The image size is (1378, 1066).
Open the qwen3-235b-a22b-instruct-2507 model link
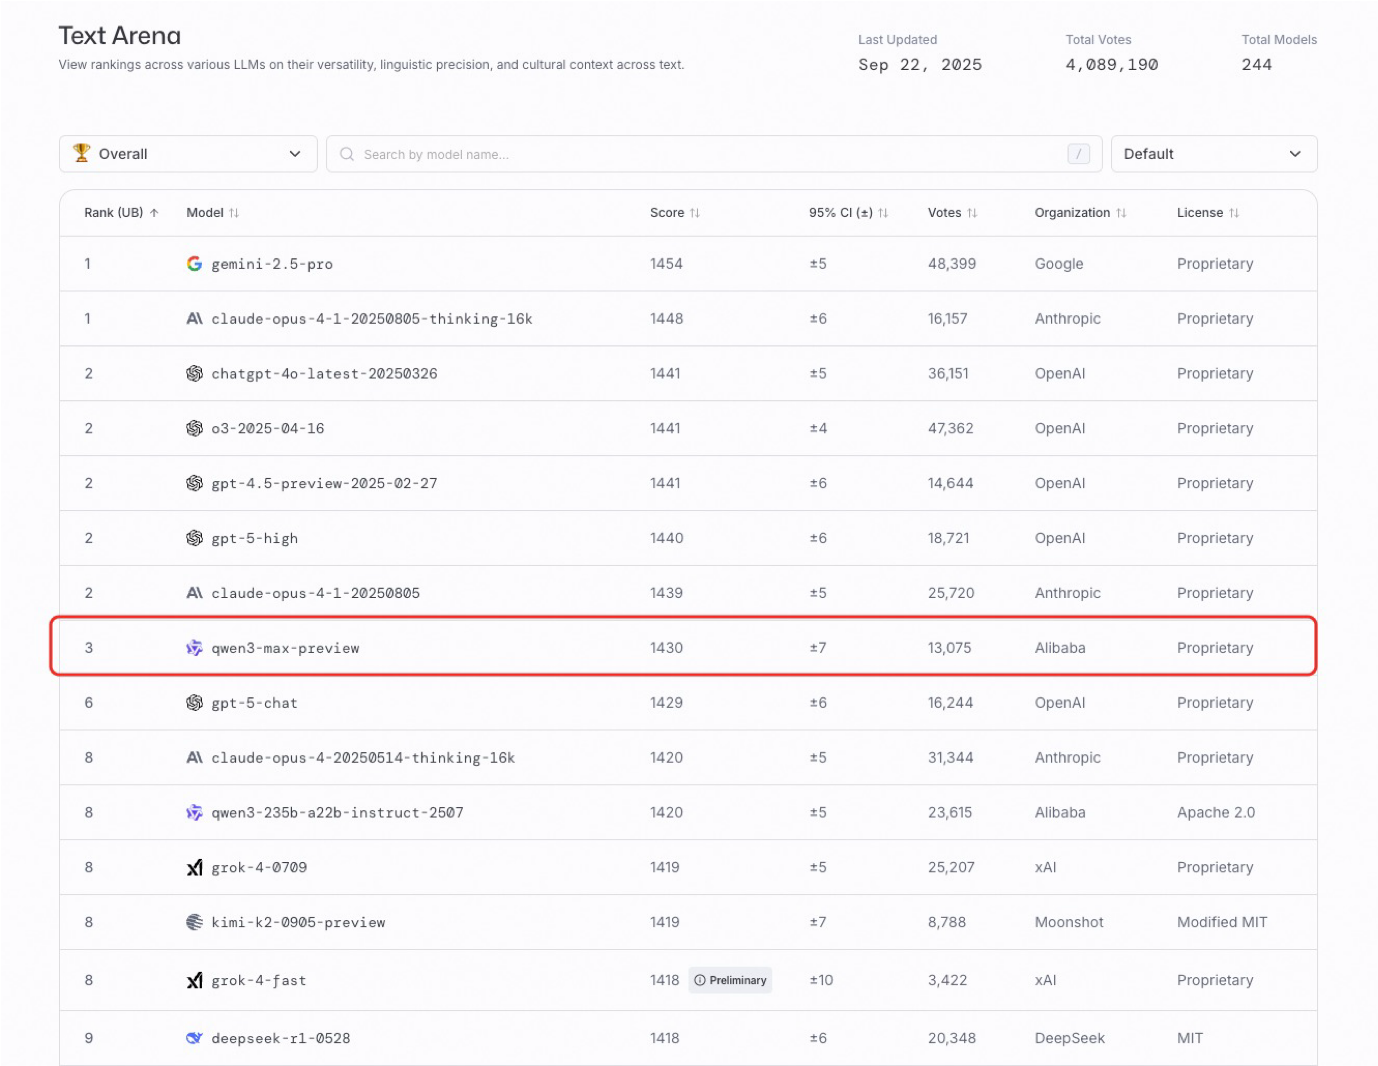(337, 813)
